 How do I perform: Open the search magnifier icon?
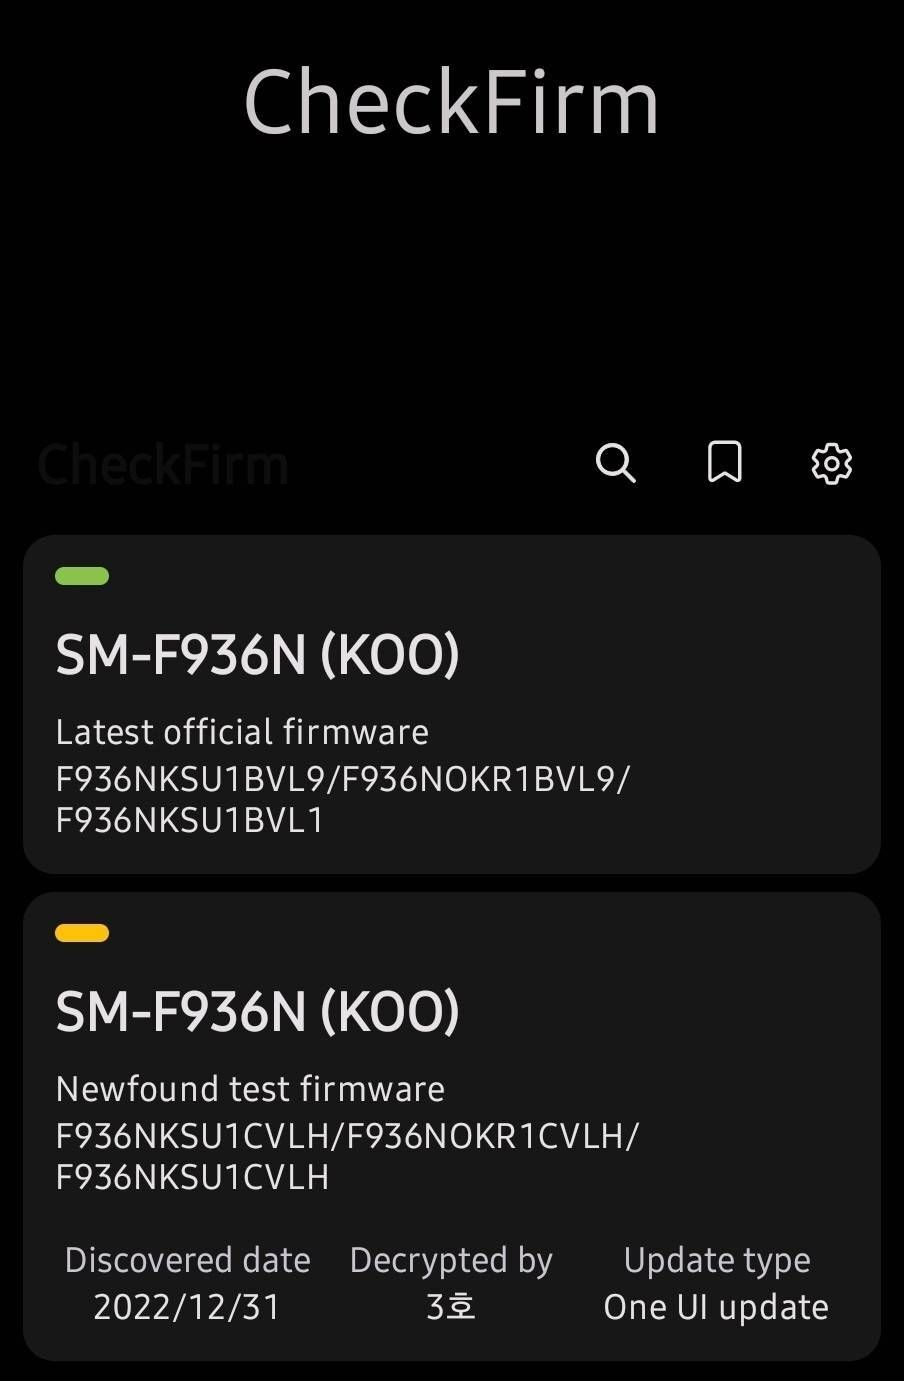[615, 463]
